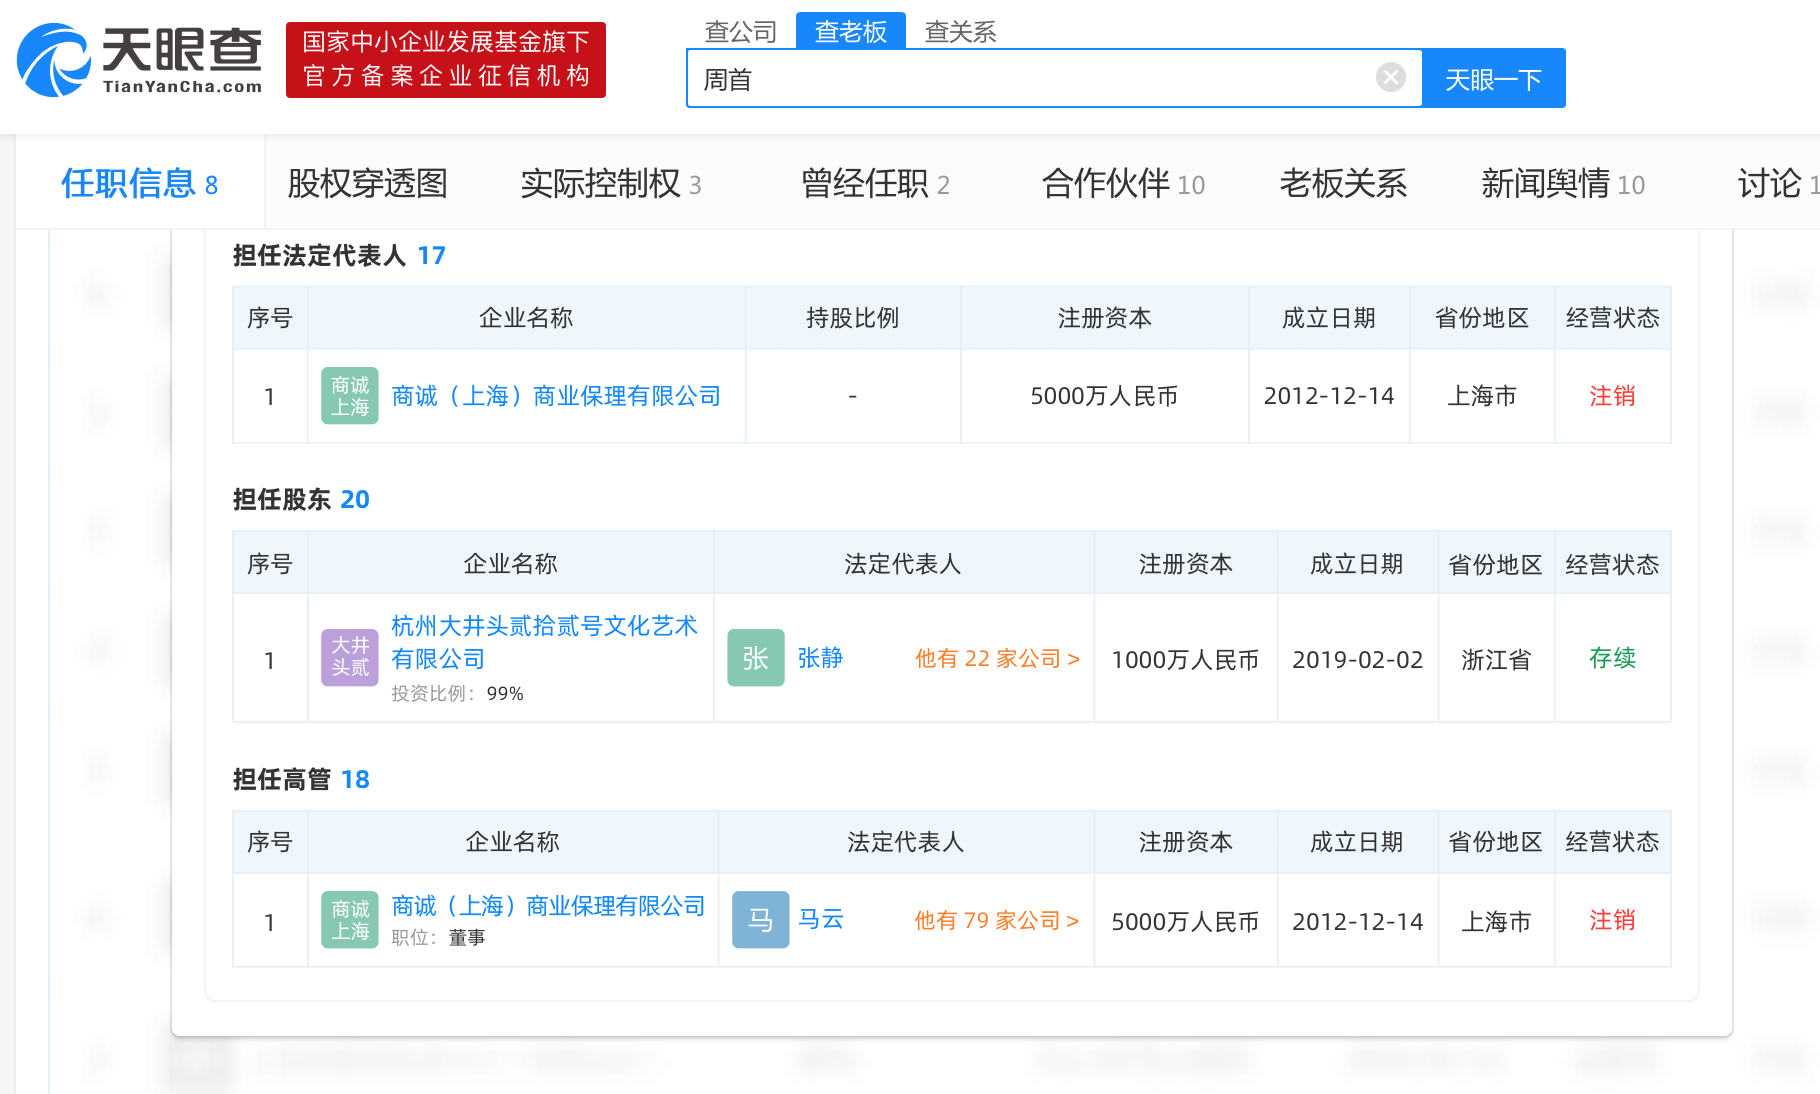Expand 他有 22 家公司 link

997,658
